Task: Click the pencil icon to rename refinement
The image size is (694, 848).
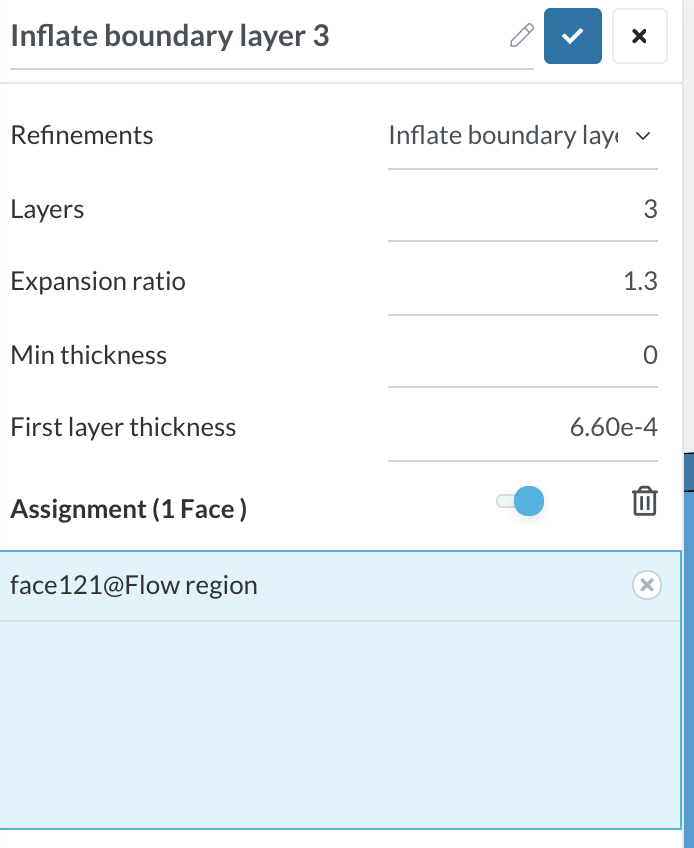Action: 521,37
